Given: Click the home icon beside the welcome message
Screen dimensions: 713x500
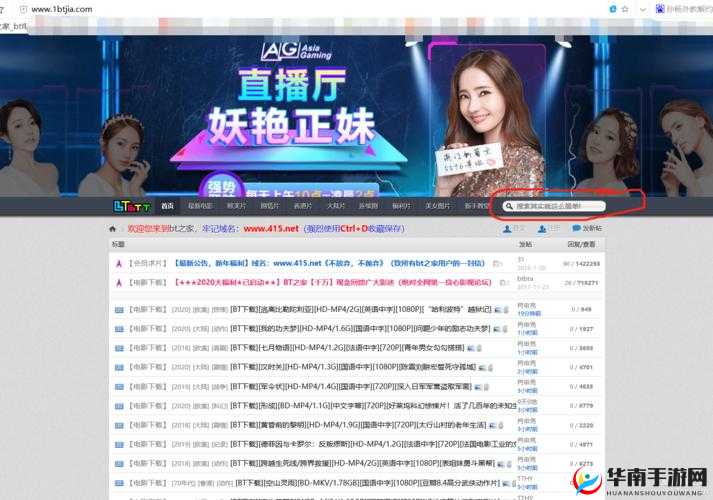Looking at the screenshot, I should tap(113, 229).
